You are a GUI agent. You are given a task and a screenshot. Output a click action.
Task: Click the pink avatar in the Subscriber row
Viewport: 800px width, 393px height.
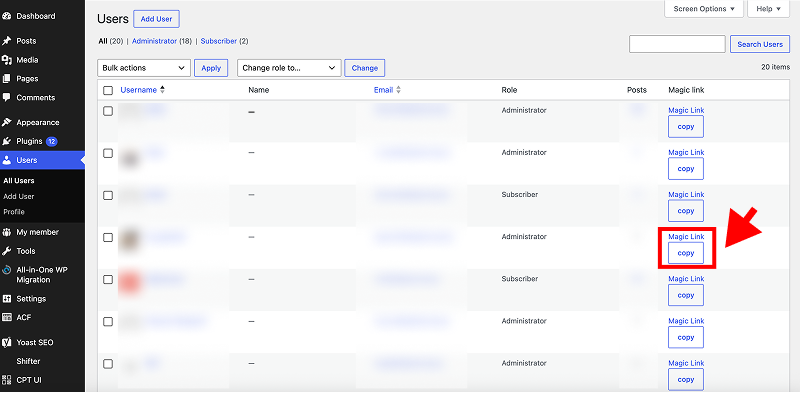(130, 283)
